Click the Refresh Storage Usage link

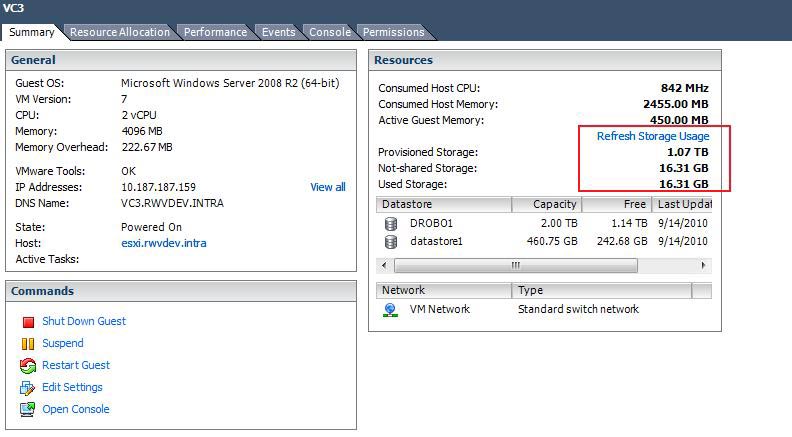pos(652,136)
